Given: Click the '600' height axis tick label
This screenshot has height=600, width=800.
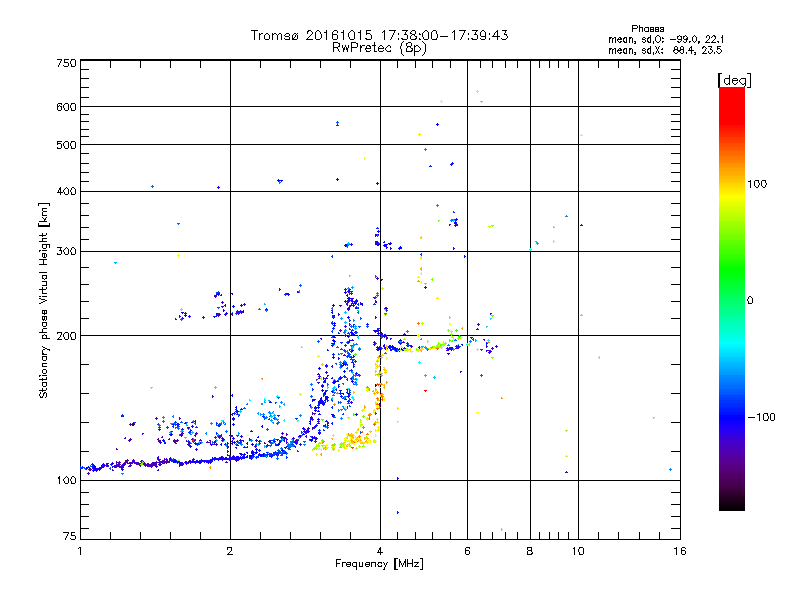Looking at the screenshot, I should [x=66, y=107].
